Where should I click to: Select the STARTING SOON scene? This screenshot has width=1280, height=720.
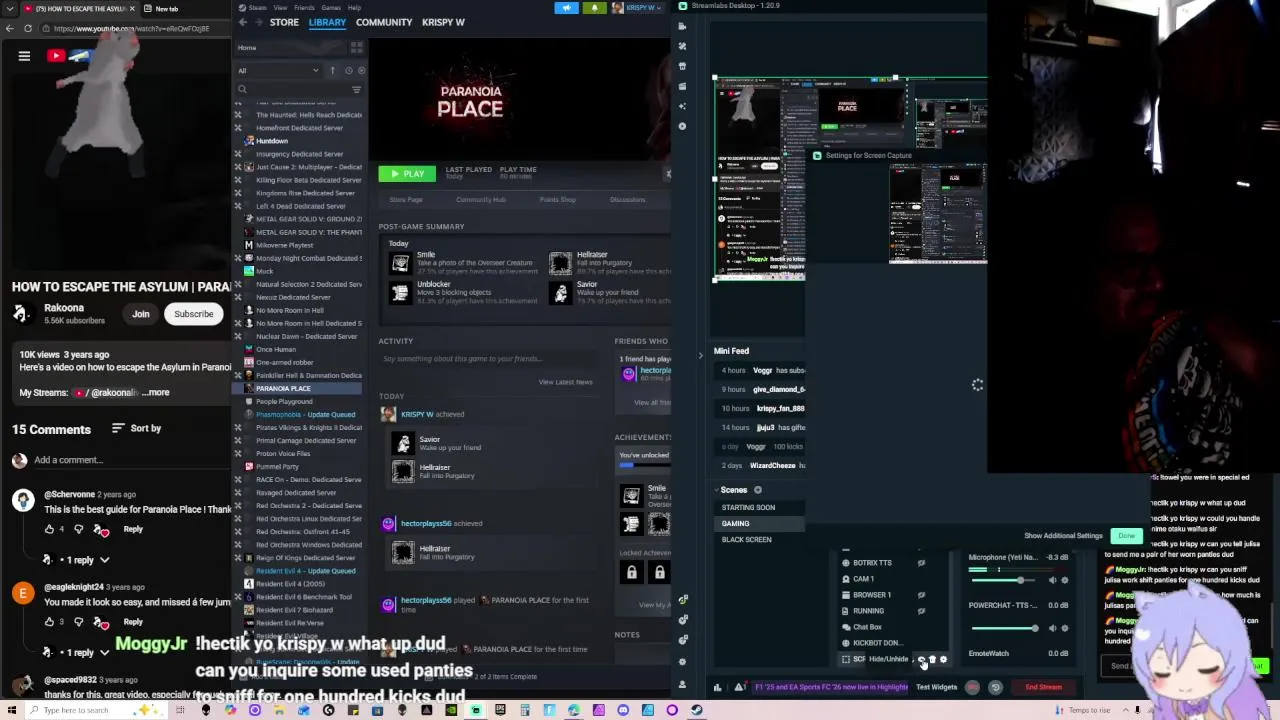(x=749, y=507)
